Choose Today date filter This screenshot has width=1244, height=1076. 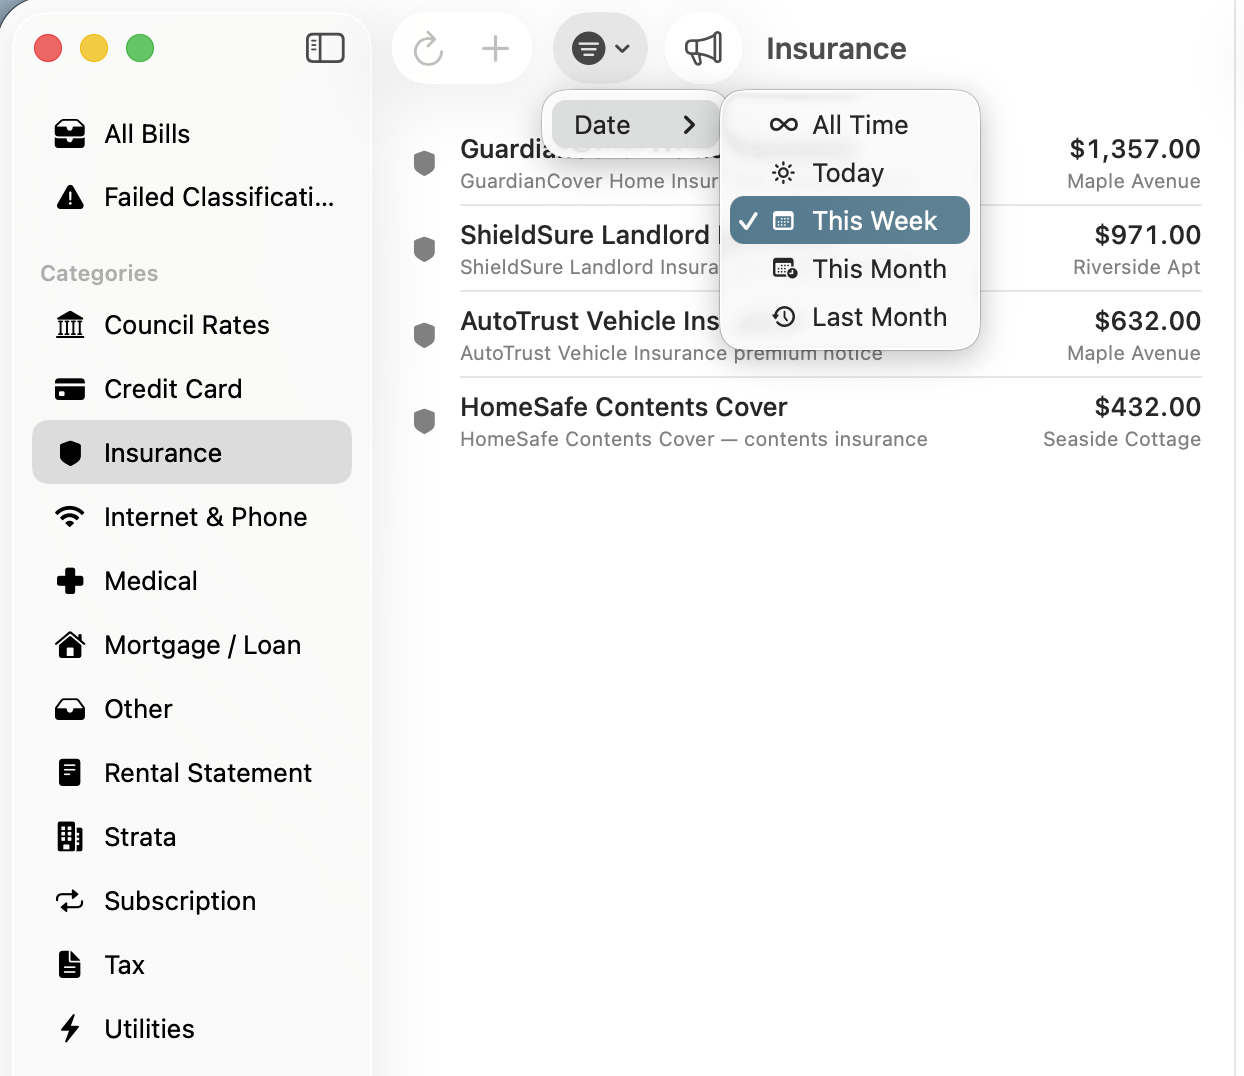click(x=850, y=173)
